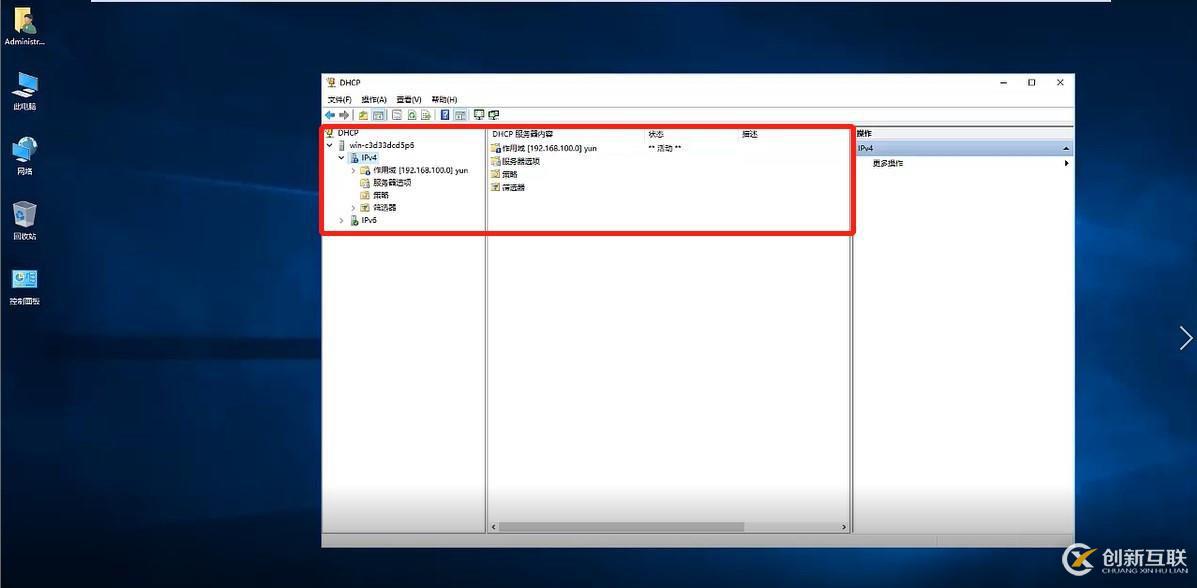The height and width of the screenshot is (588, 1197).
Task: Maximize the DHCP window
Action: (x=1031, y=82)
